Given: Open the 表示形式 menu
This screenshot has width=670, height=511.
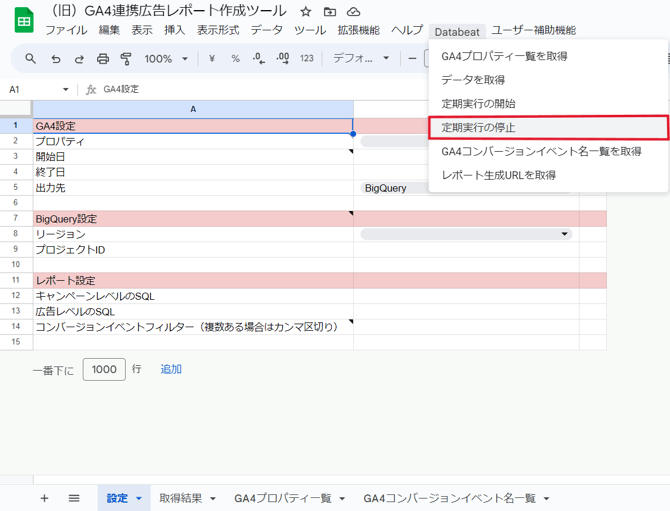Looking at the screenshot, I should point(218,30).
